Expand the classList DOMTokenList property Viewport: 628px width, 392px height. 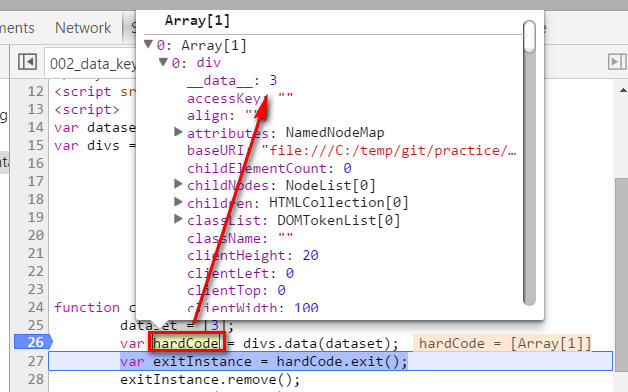(178, 219)
